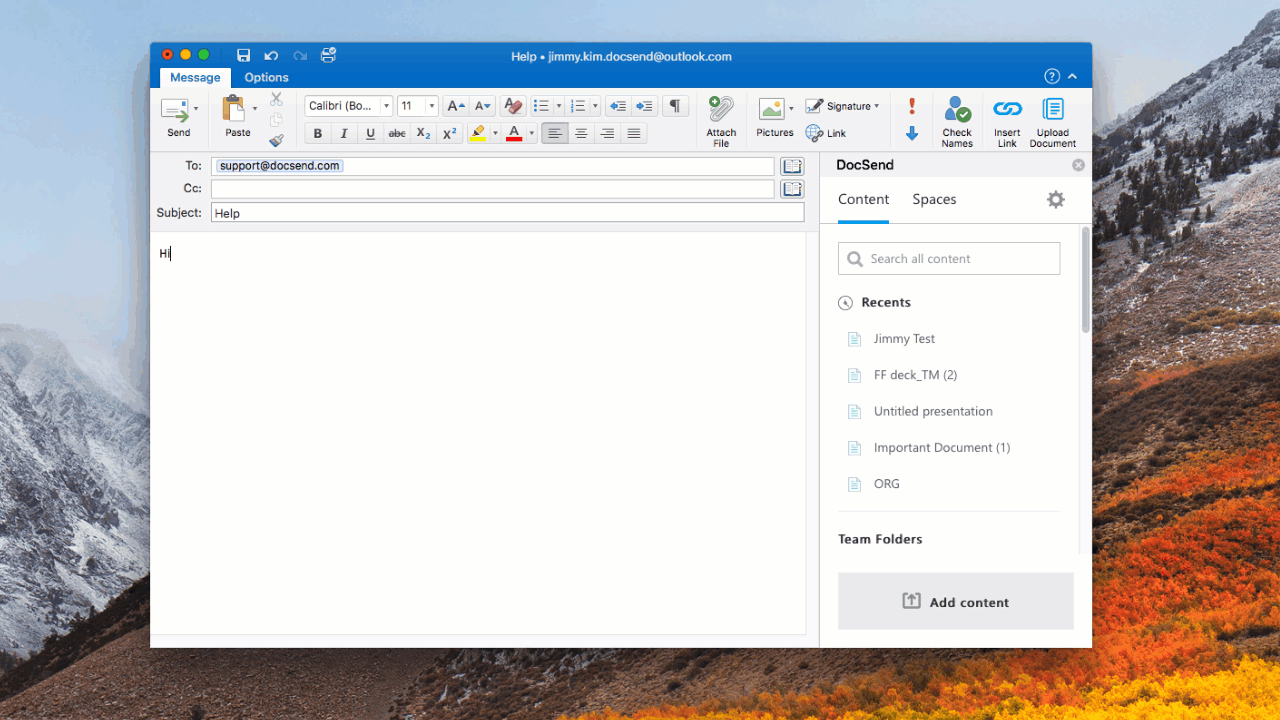Undo the last action
Image resolution: width=1280 pixels, height=720 pixels.
(271, 56)
